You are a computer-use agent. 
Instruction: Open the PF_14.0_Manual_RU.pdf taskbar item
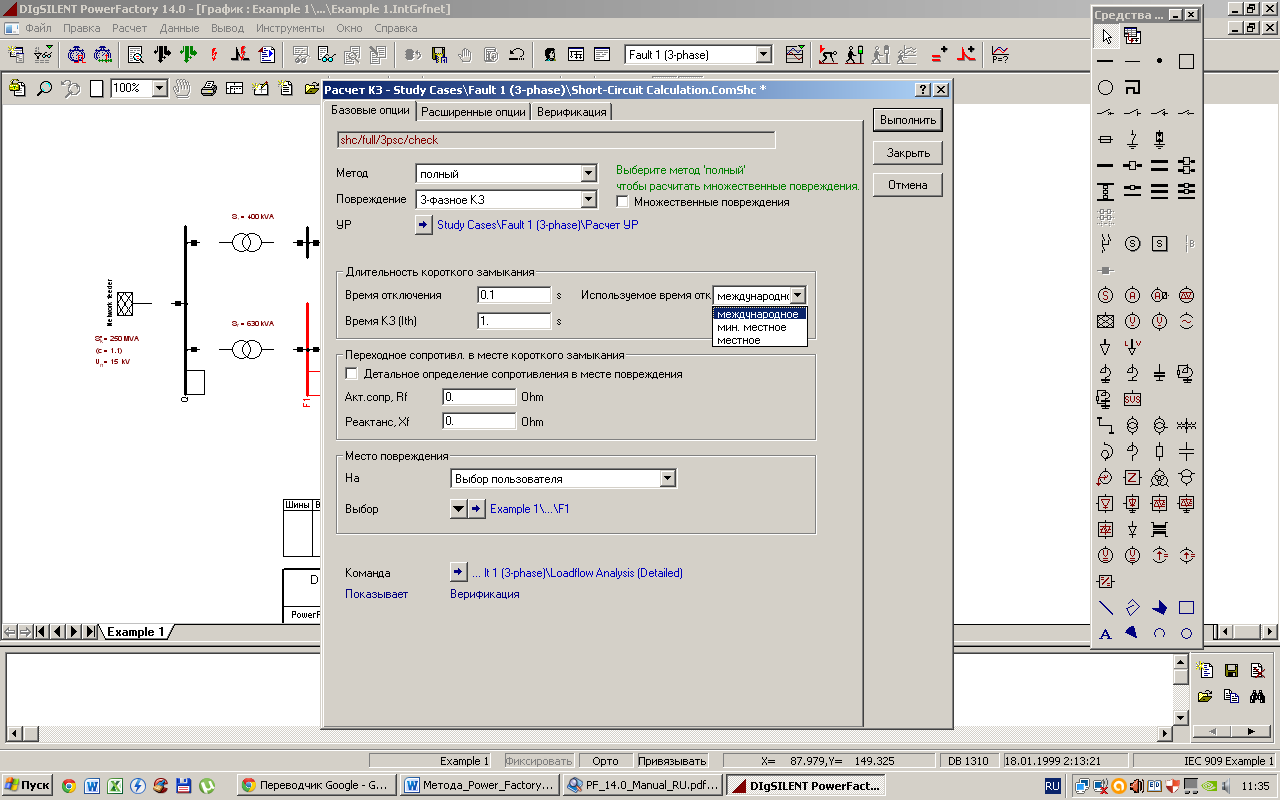click(642, 786)
